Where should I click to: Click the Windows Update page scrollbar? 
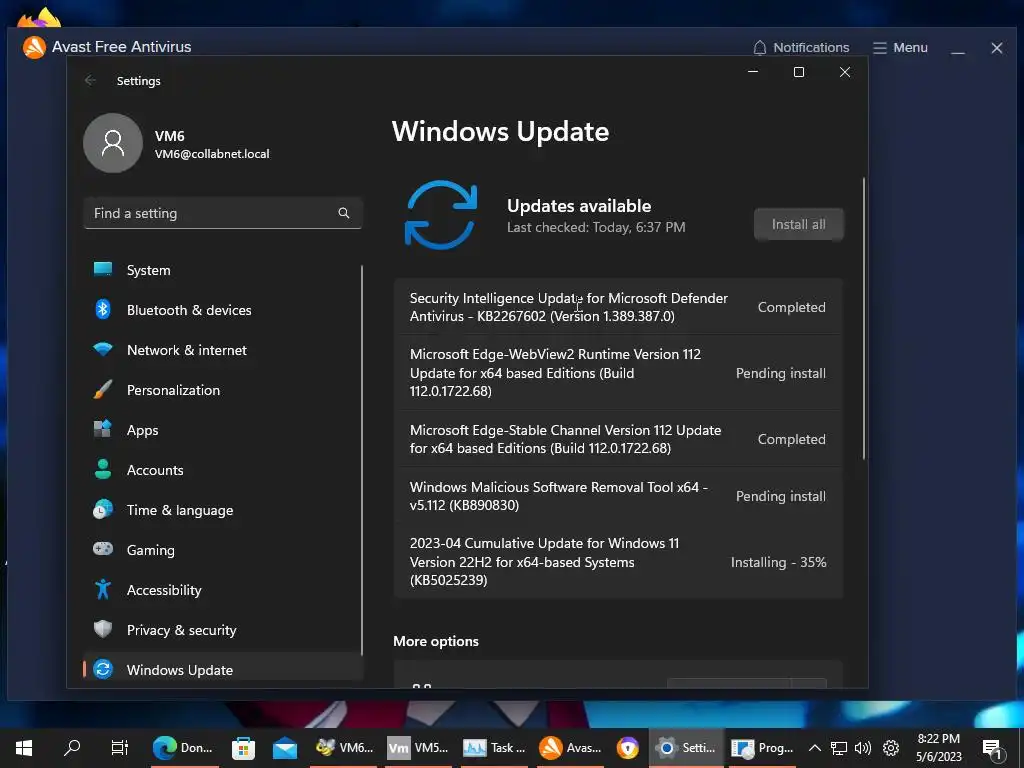863,318
